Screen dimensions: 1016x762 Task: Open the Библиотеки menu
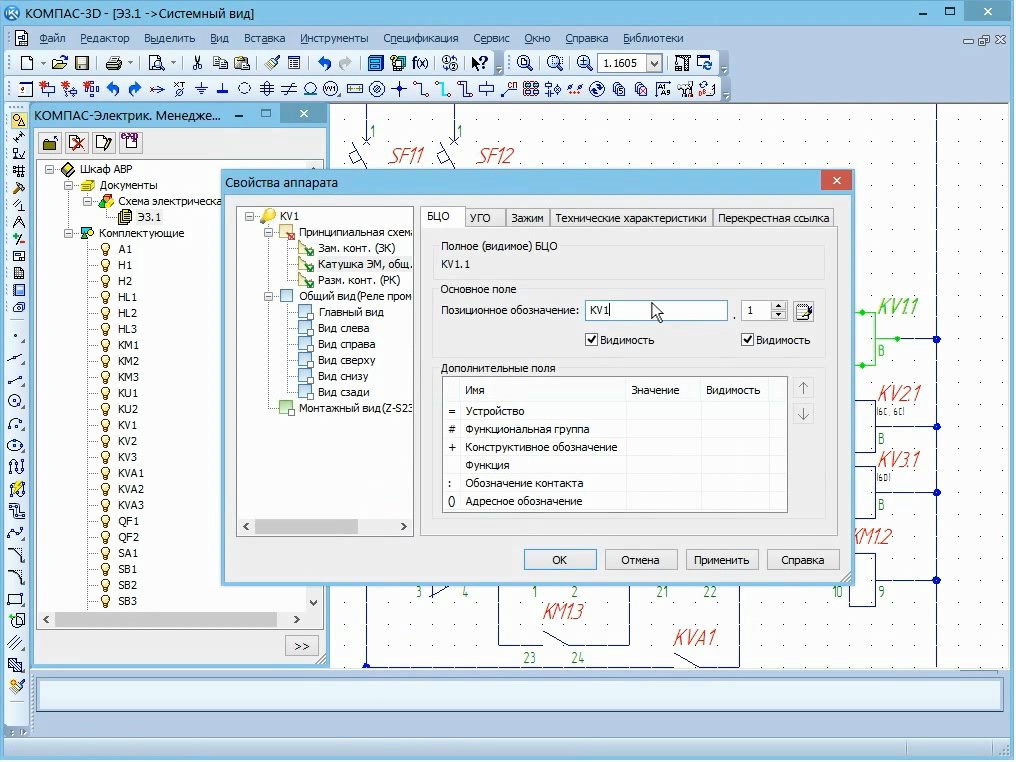click(653, 38)
